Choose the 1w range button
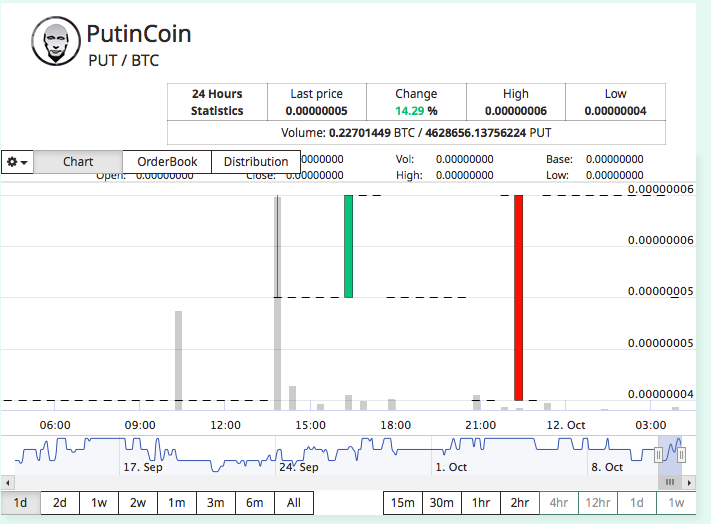711x524 pixels. 98,503
